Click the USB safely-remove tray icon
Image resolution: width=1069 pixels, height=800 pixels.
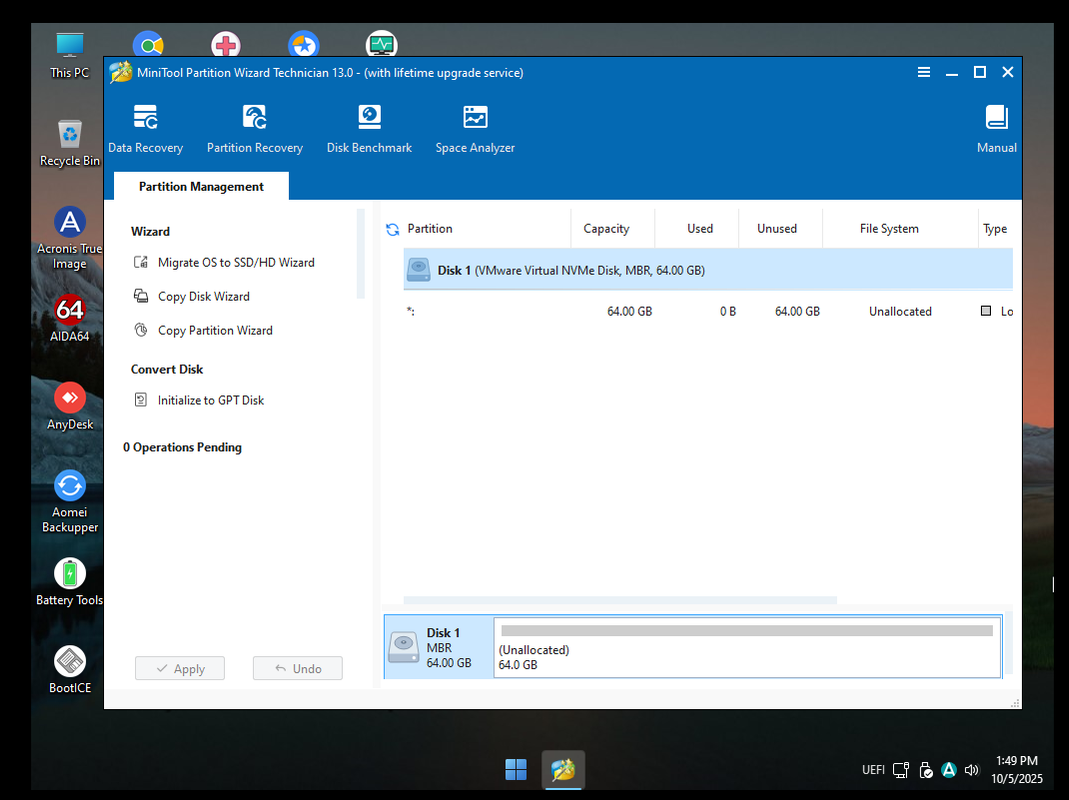pos(925,770)
